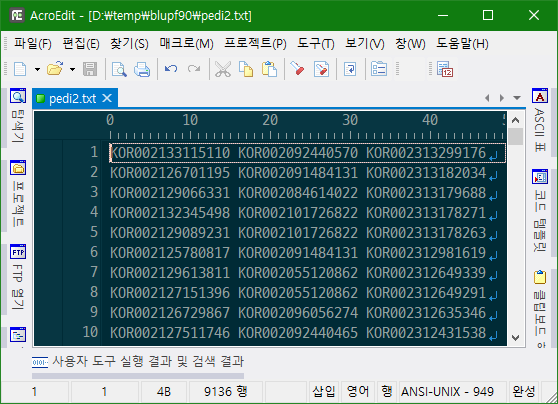The height and width of the screenshot is (404, 558).
Task: Open the 클립보드 panel on the right
Action: (540, 309)
